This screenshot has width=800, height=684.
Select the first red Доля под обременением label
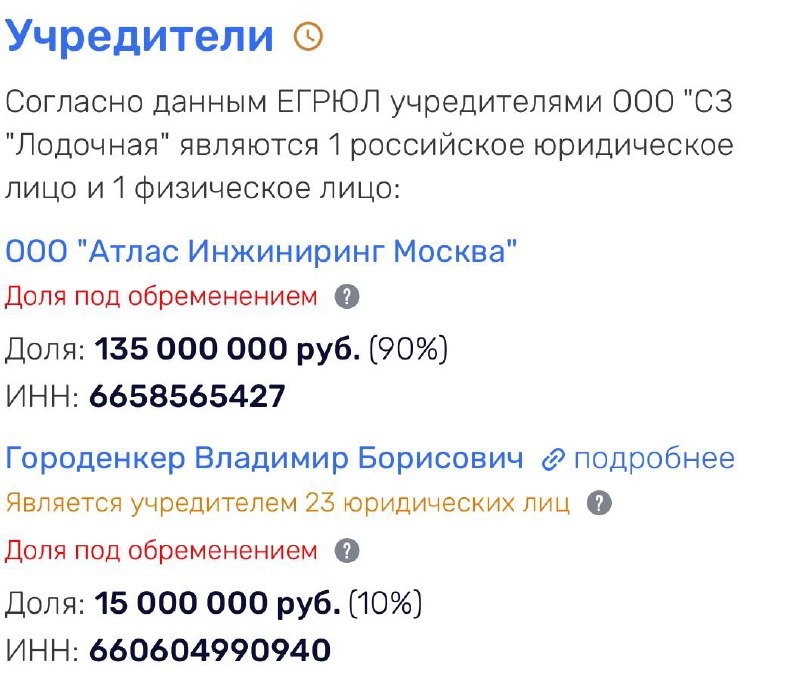coord(161,296)
